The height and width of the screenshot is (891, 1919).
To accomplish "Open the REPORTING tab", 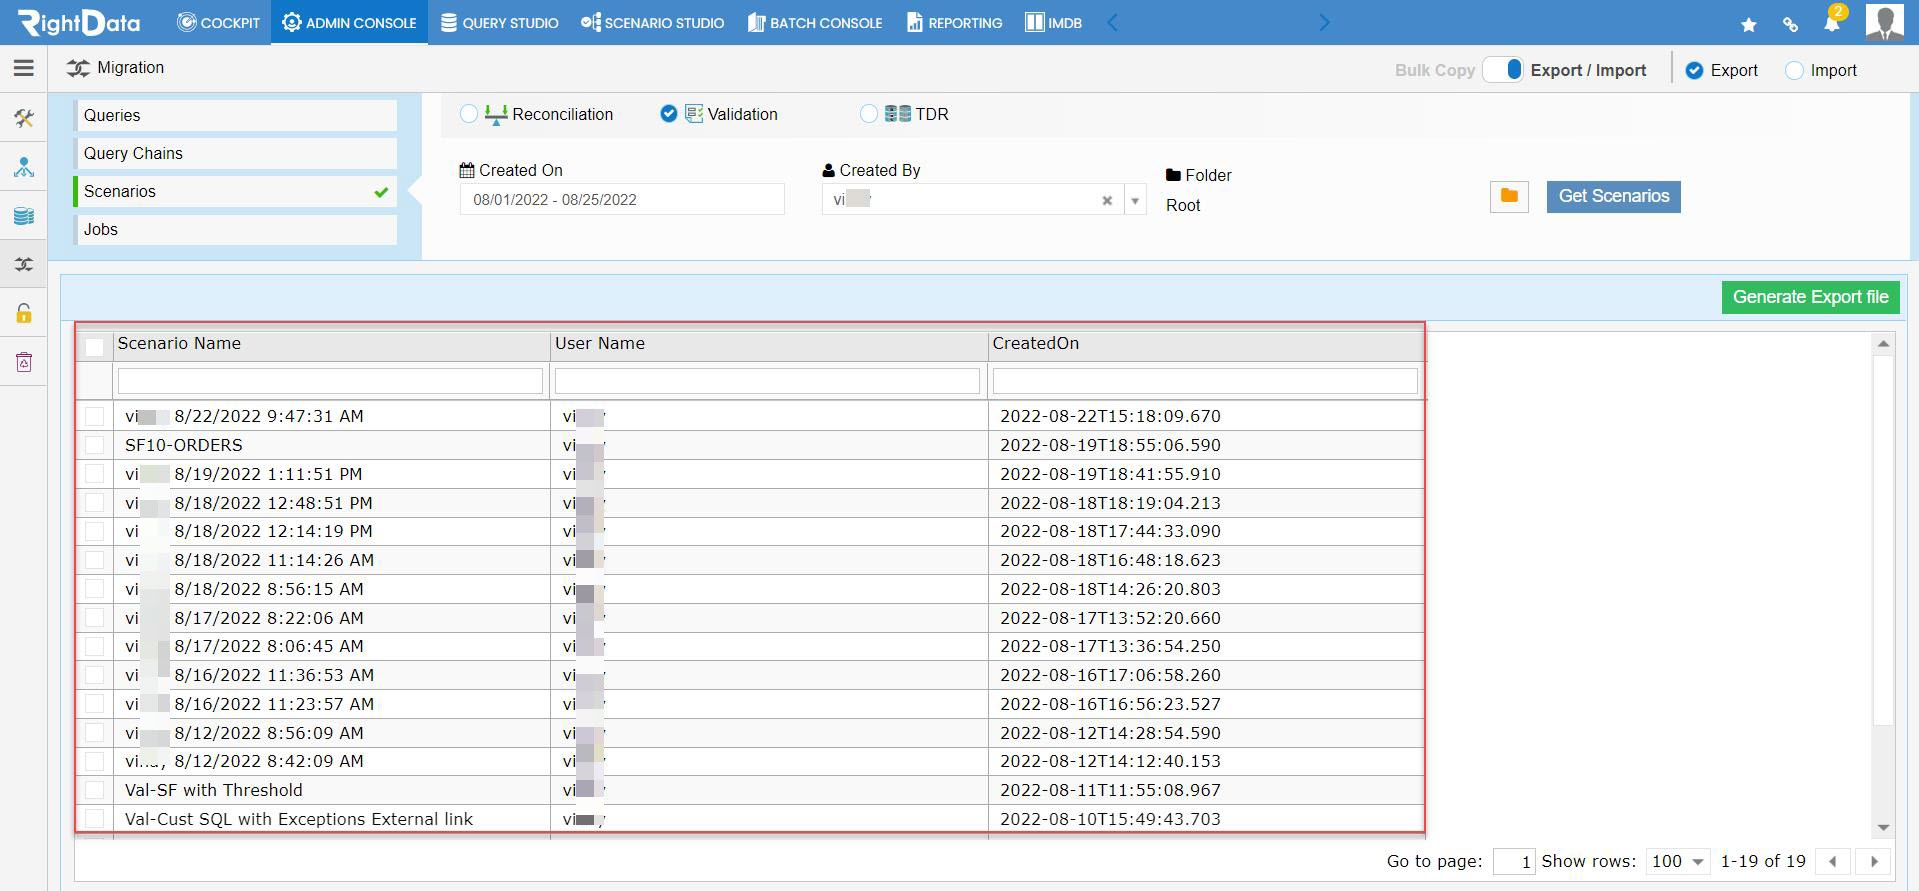I will coord(954,22).
